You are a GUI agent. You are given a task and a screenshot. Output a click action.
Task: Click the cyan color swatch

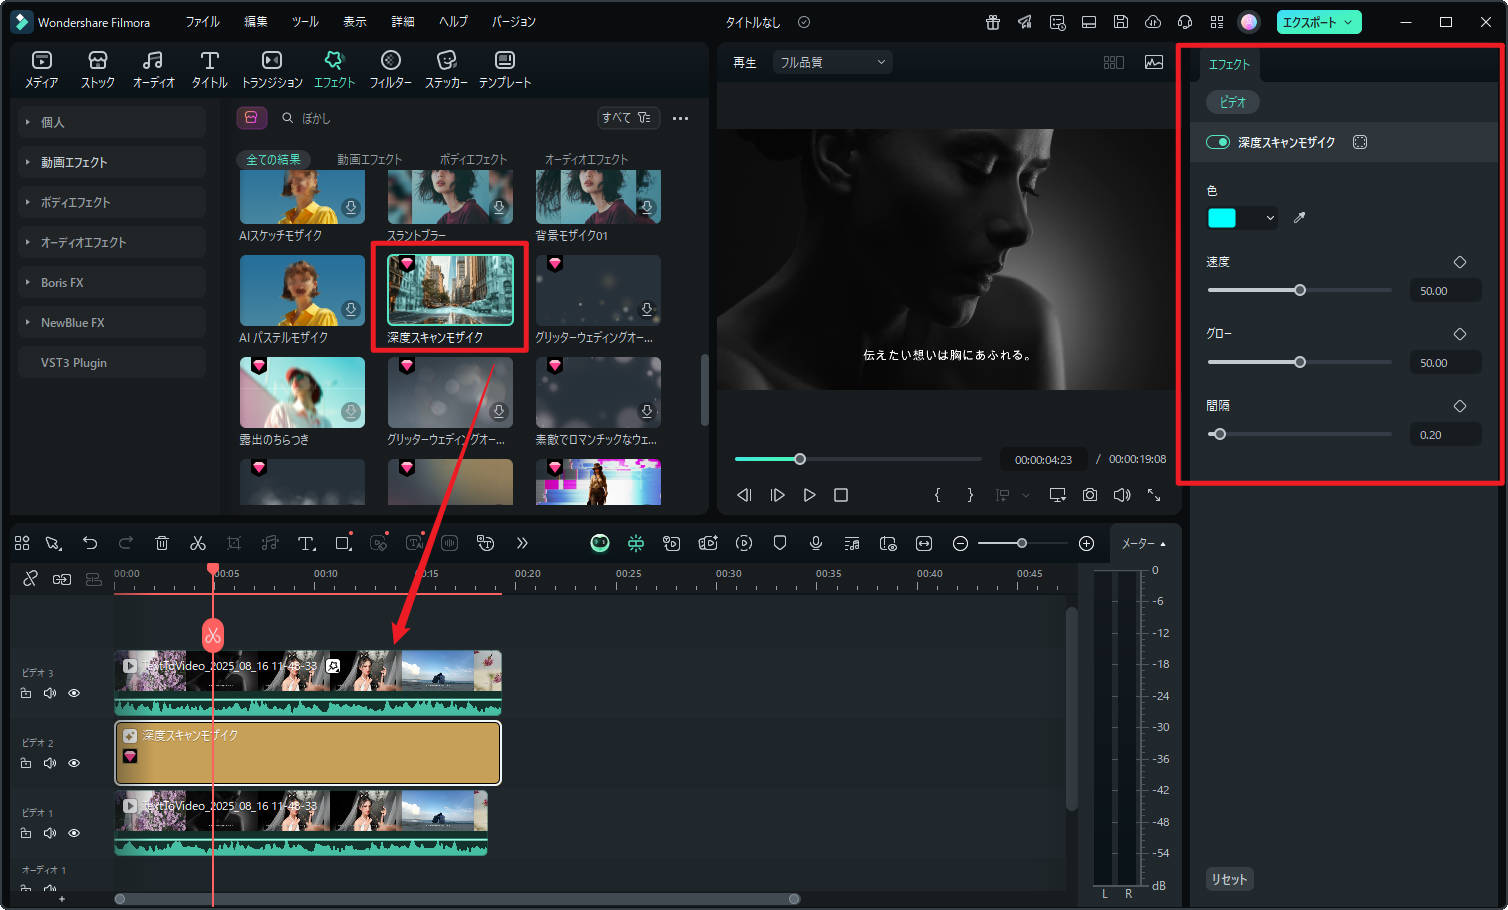(x=1222, y=218)
